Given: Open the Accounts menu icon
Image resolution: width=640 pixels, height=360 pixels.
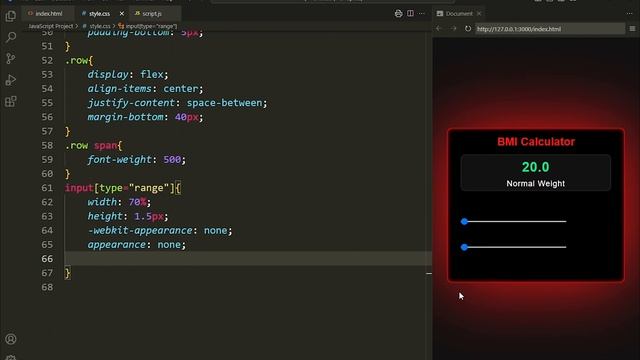Looking at the screenshot, I should tap(11, 339).
